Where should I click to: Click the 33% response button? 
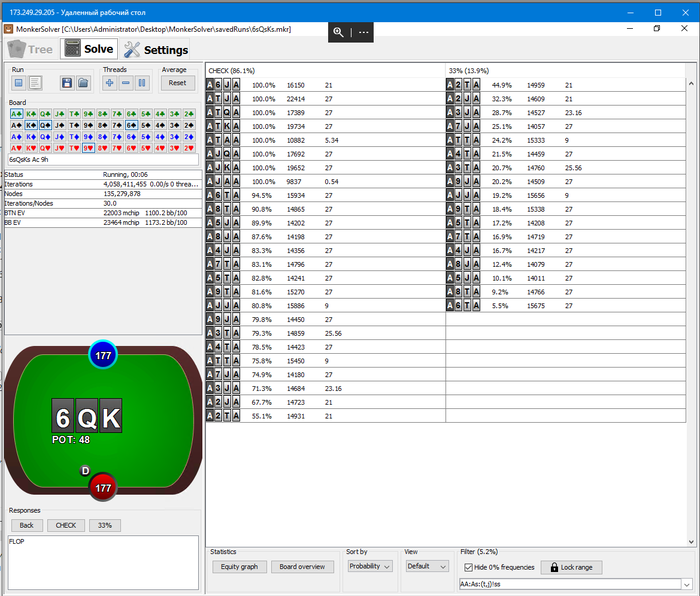point(104,525)
